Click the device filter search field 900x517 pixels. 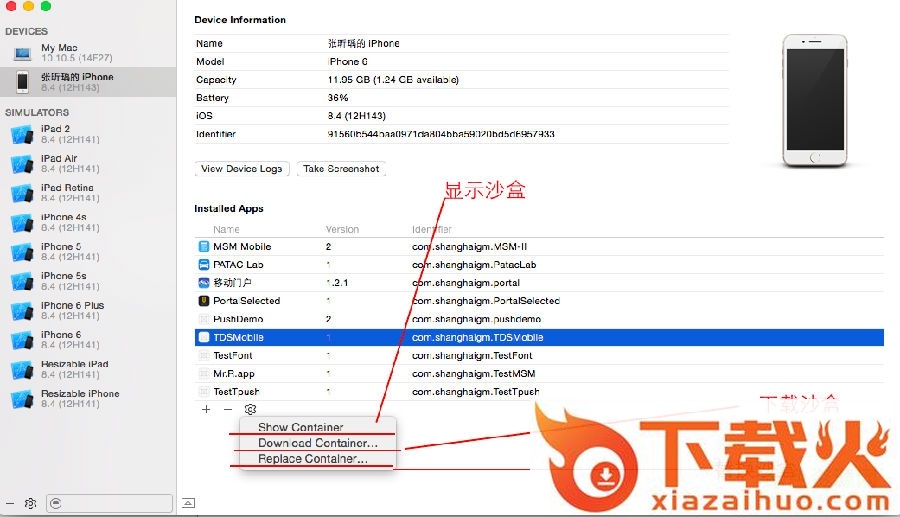click(109, 503)
